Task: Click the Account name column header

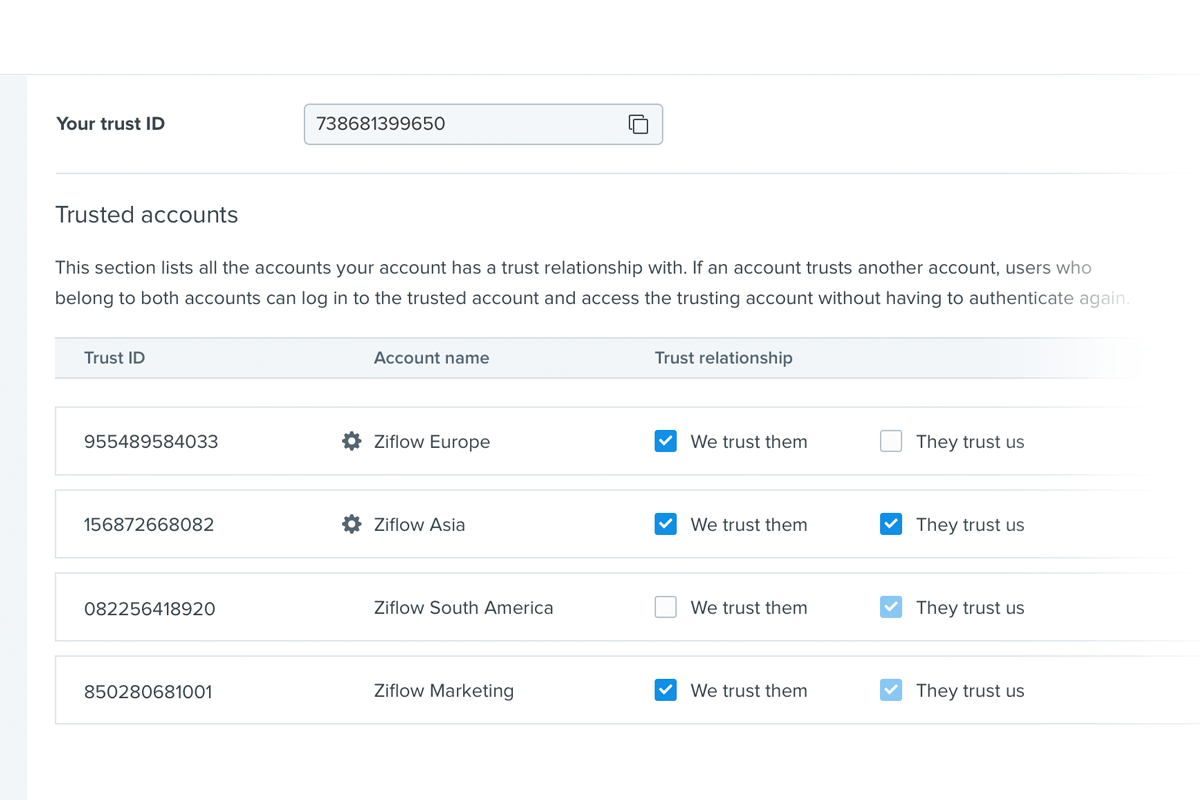Action: (x=431, y=358)
